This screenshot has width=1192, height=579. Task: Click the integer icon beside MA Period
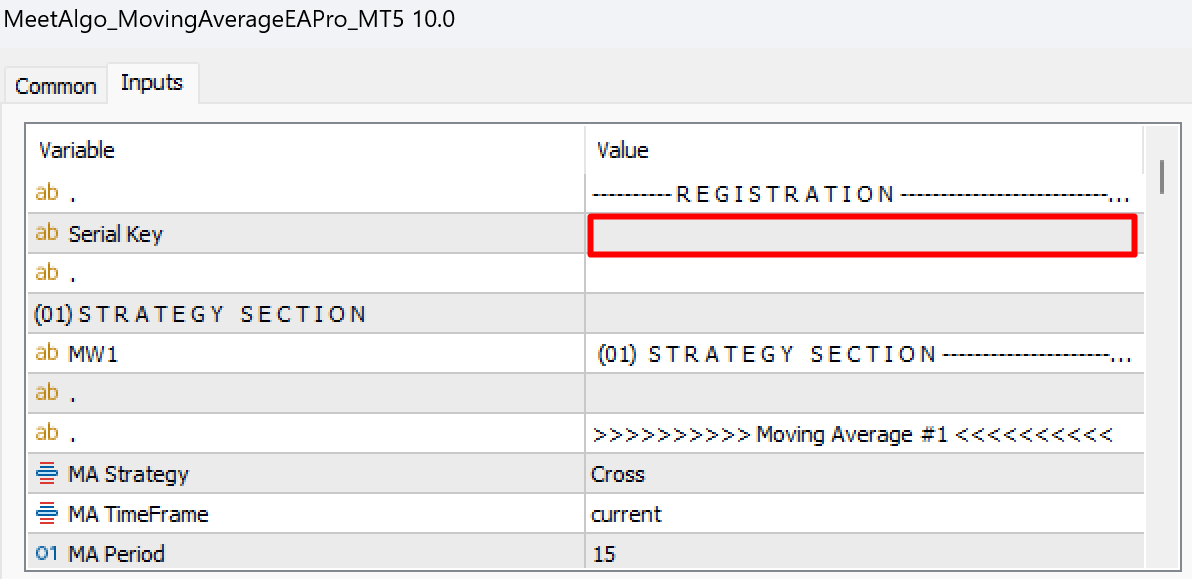point(46,554)
